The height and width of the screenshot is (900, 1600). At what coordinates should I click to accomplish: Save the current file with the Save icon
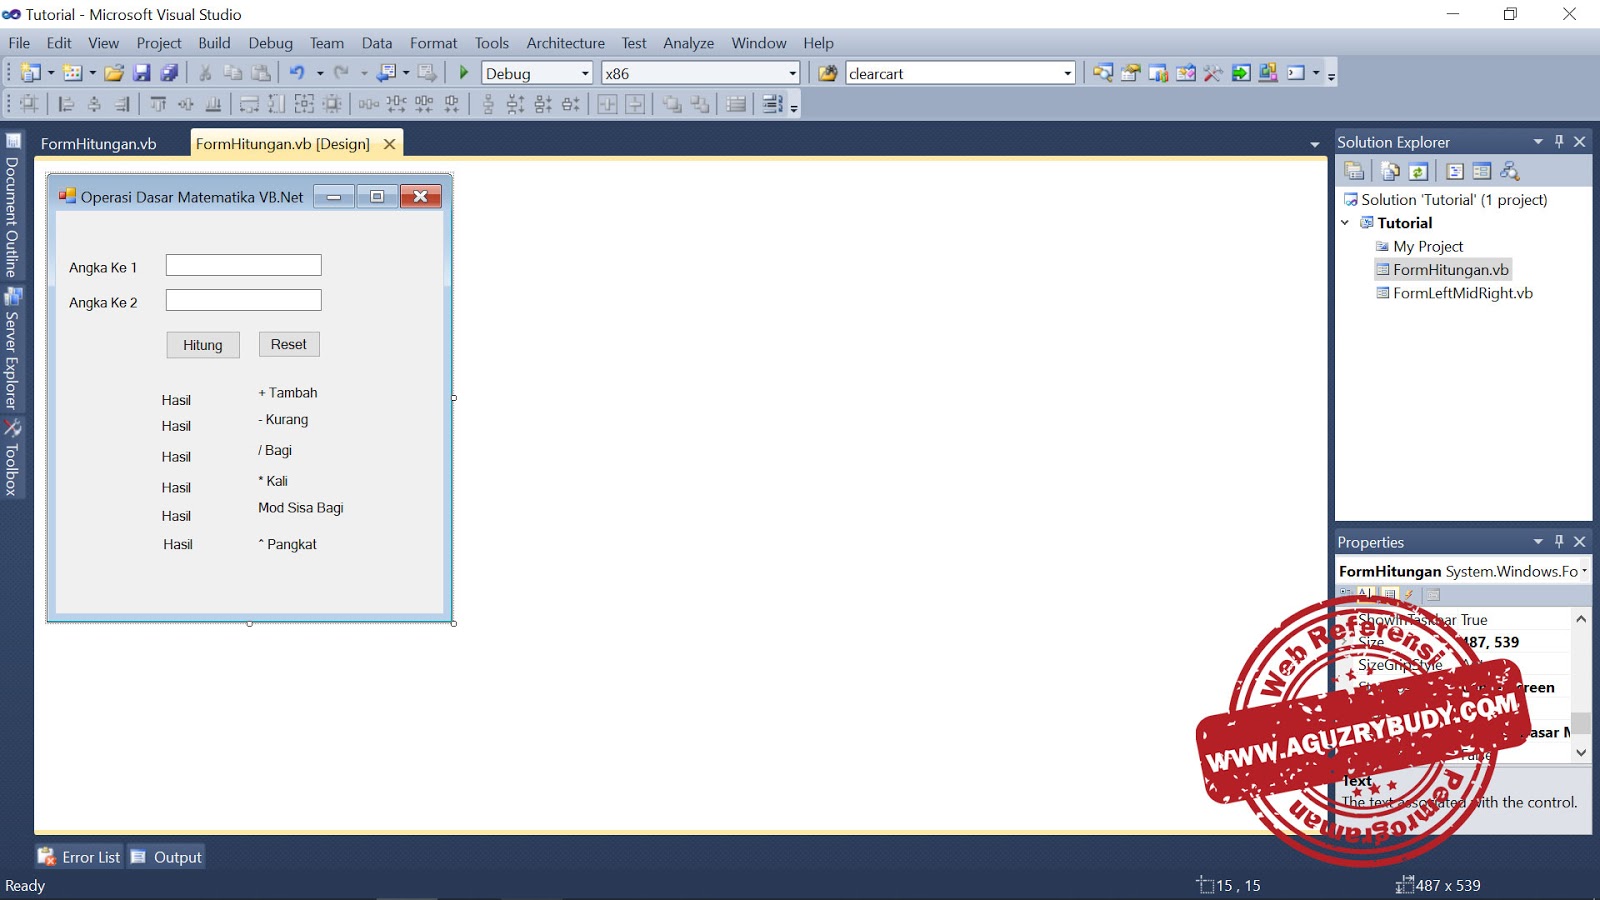coord(142,73)
